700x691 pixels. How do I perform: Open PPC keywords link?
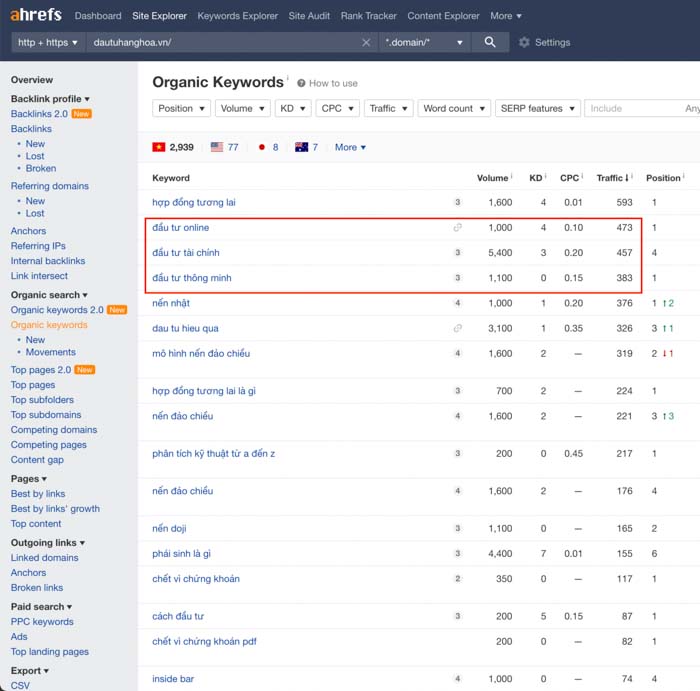42,622
